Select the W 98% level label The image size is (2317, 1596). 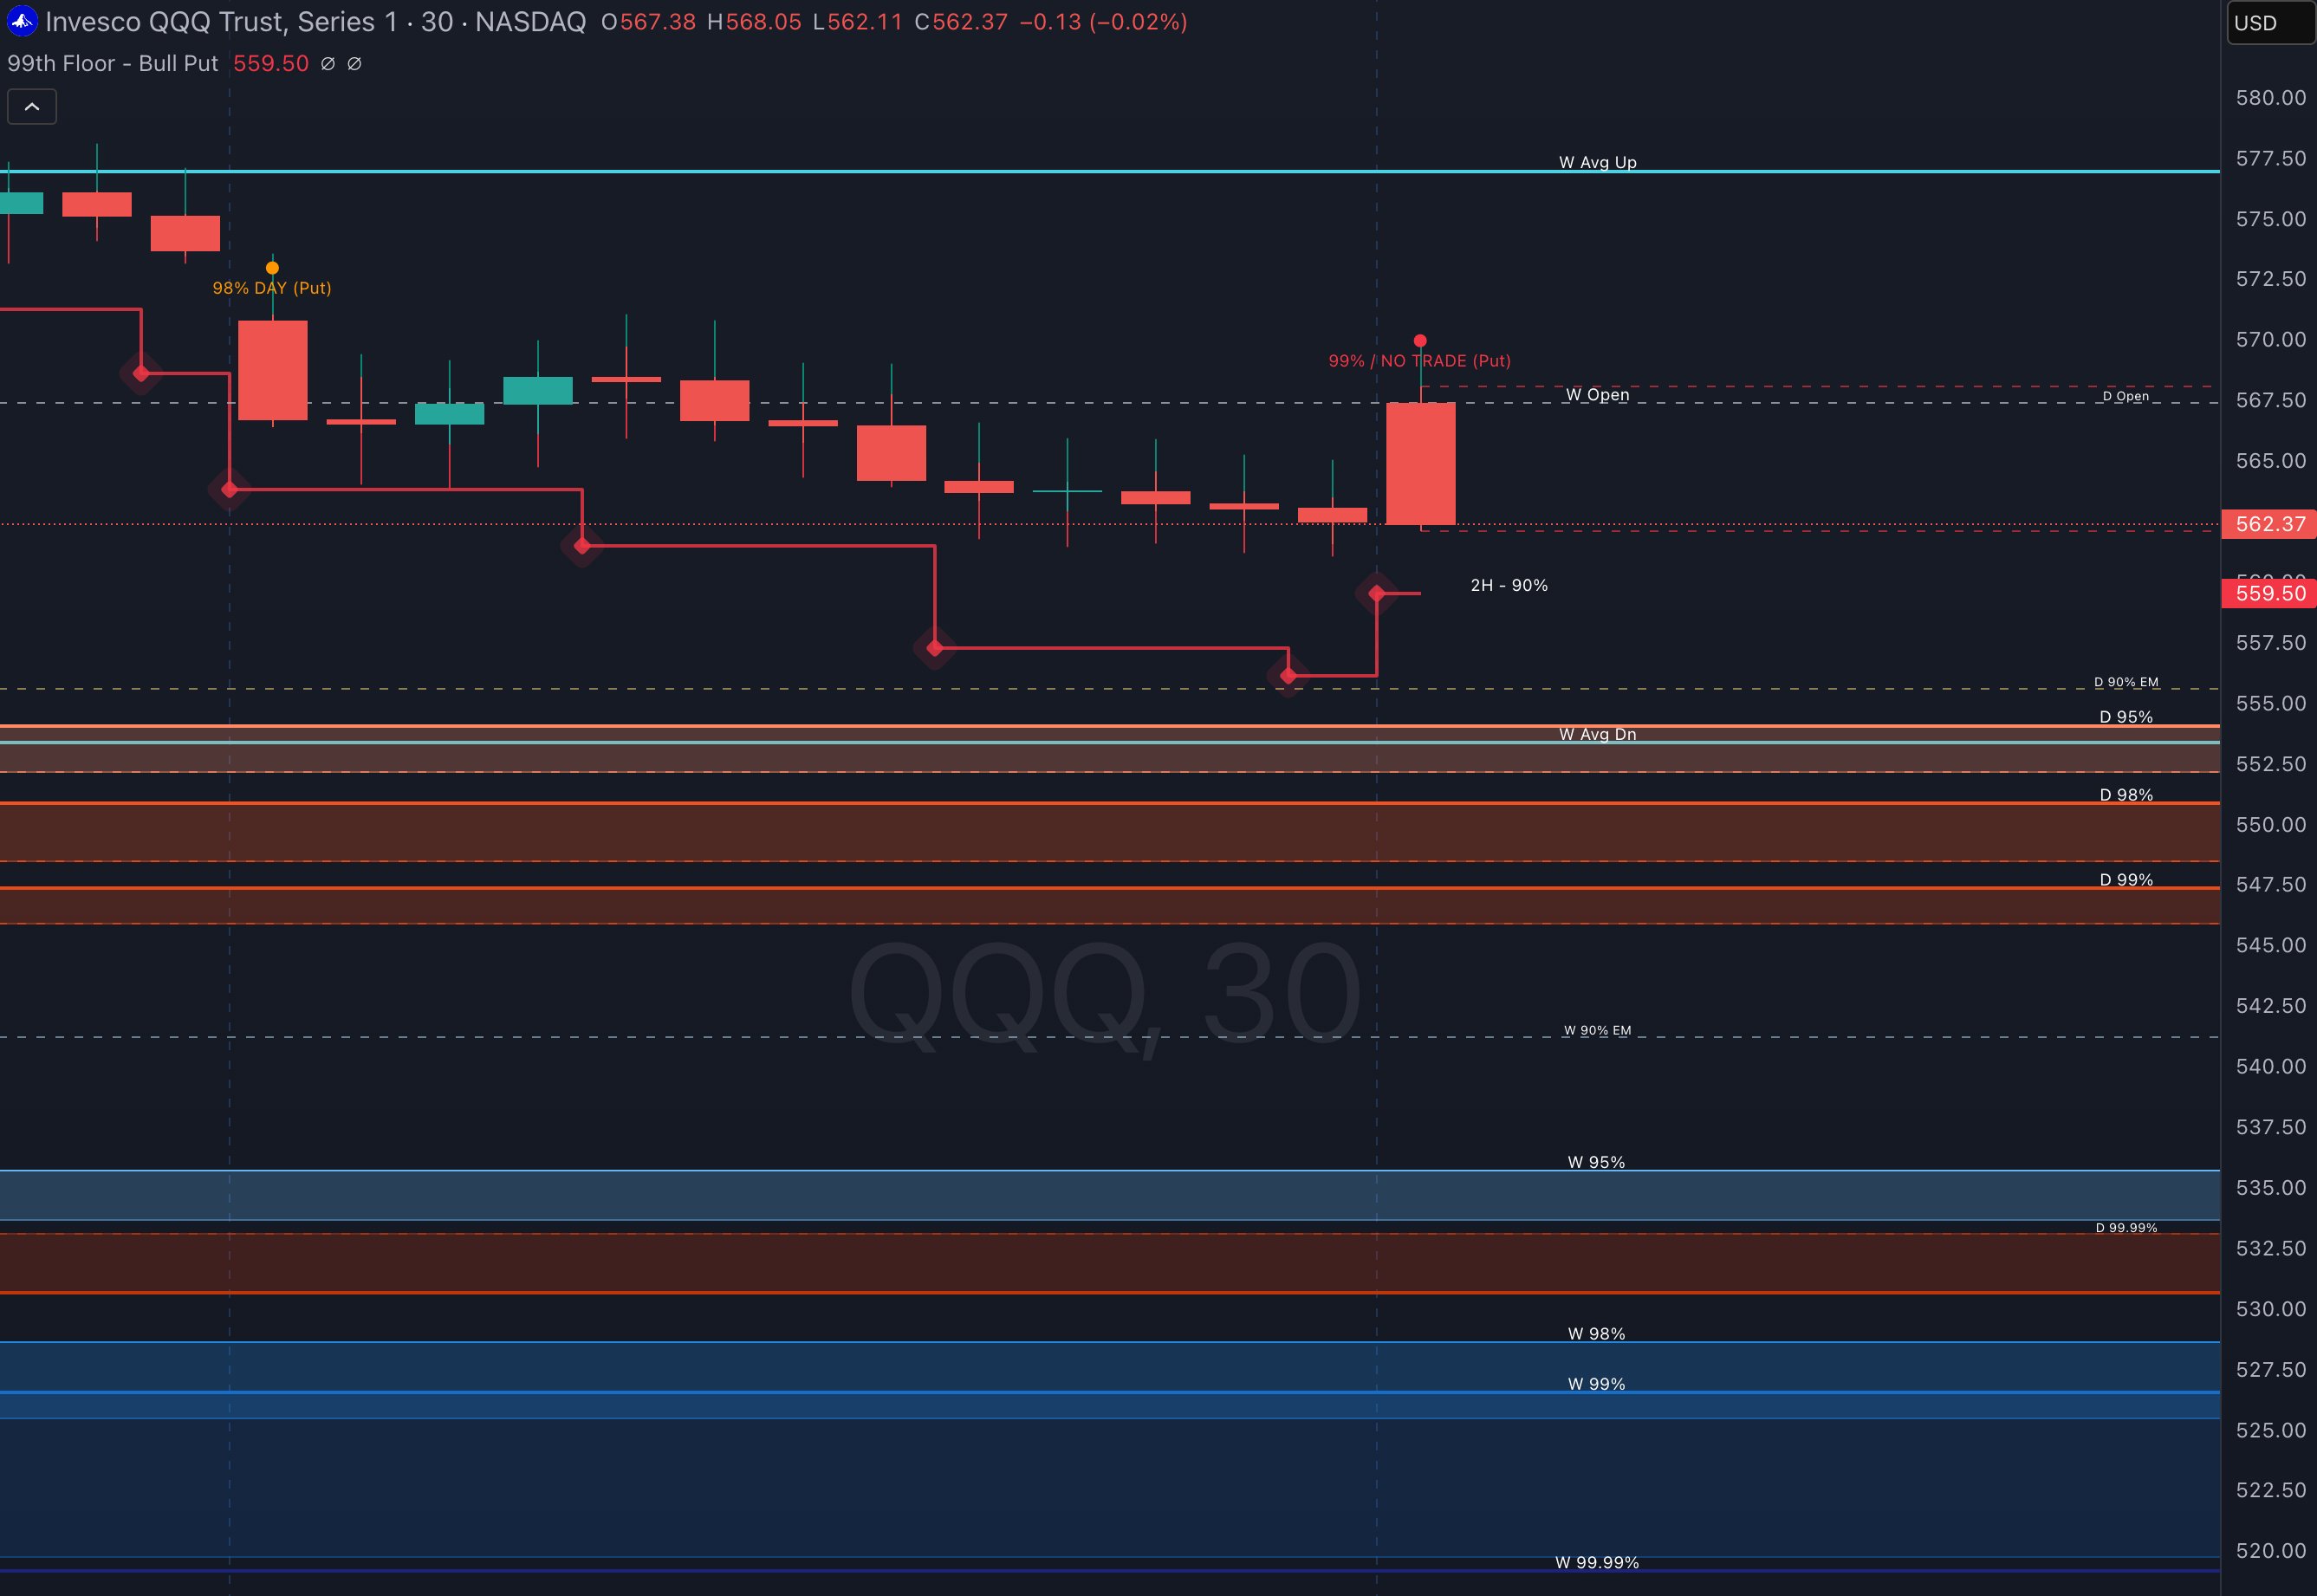[x=1597, y=1334]
